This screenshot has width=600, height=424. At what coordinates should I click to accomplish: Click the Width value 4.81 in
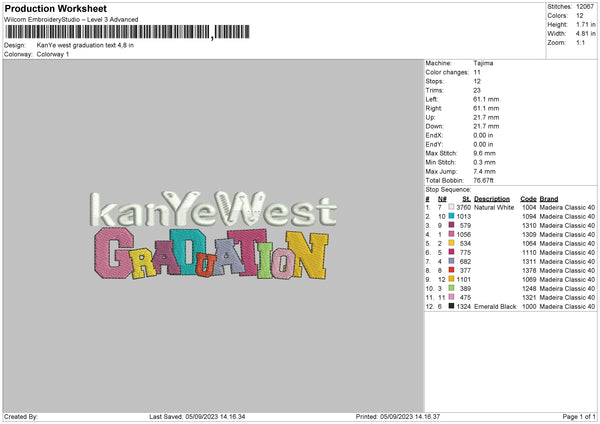[585, 34]
